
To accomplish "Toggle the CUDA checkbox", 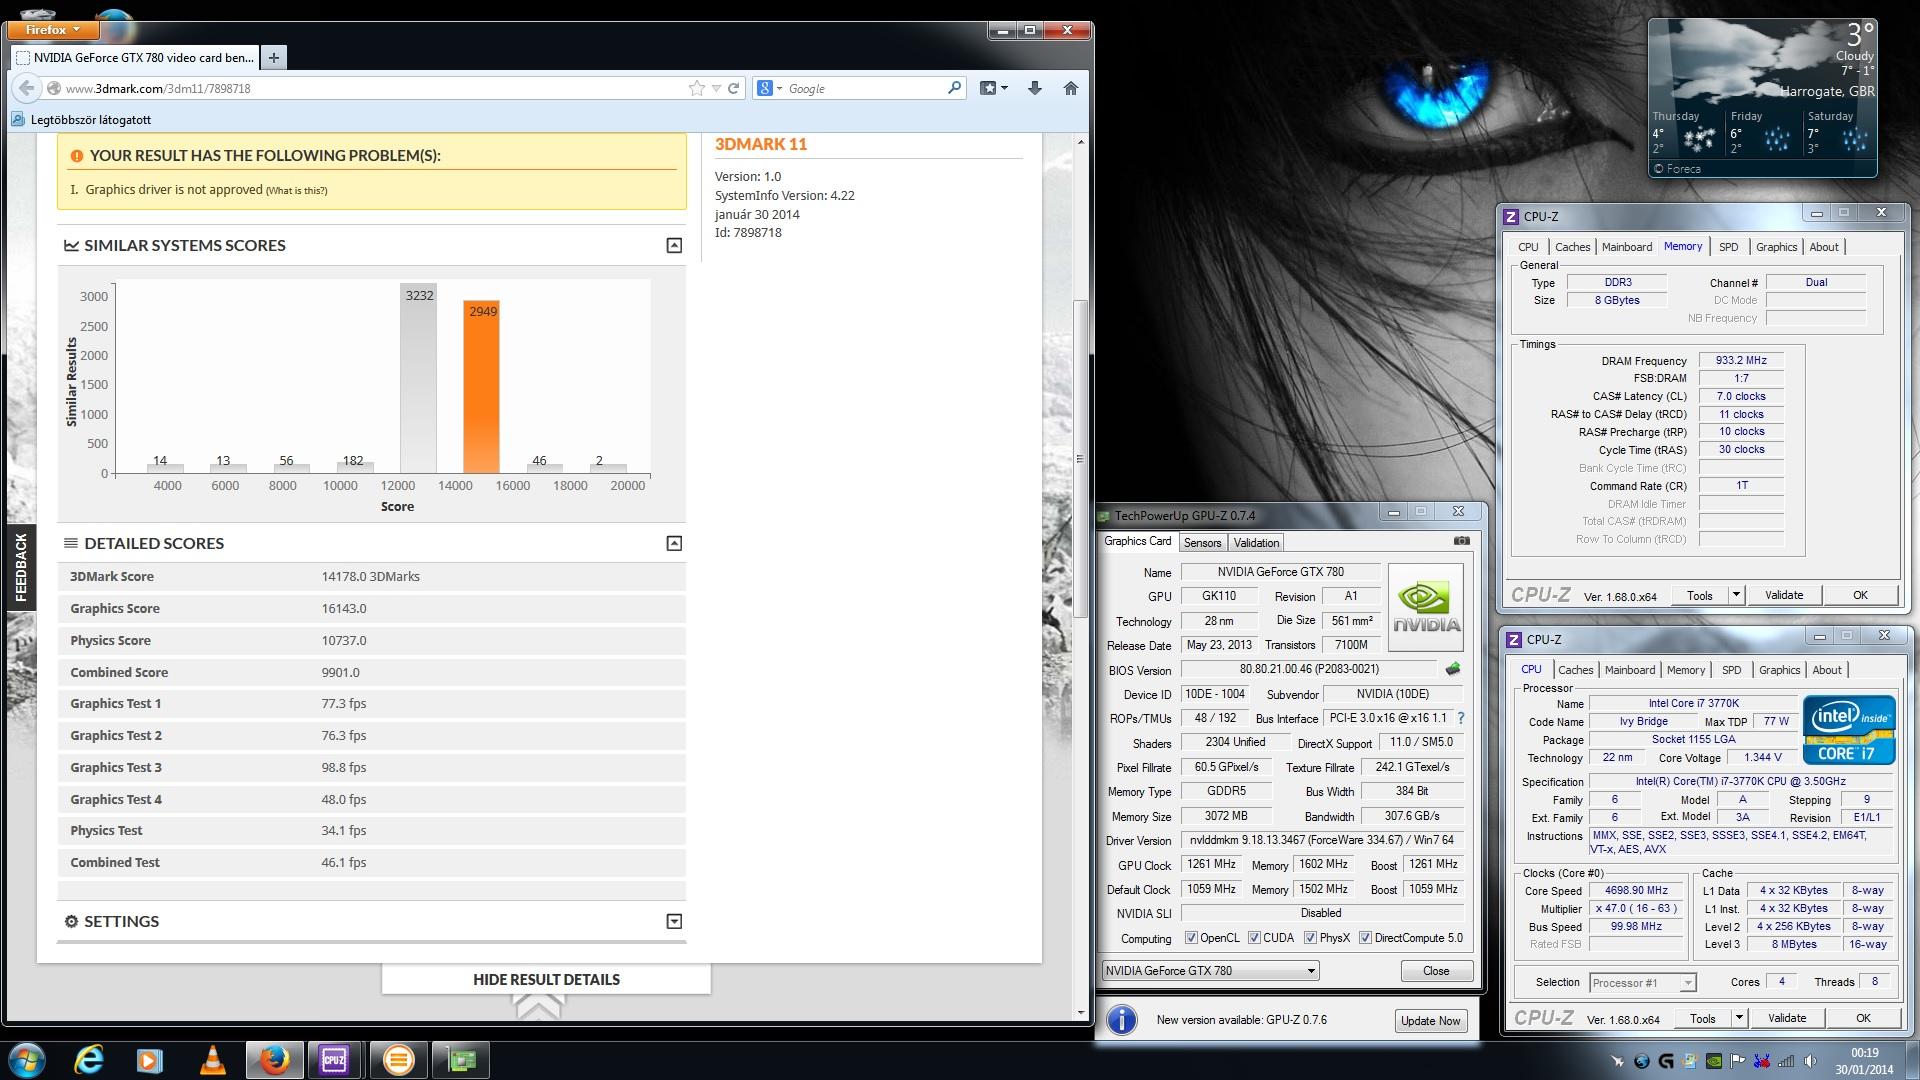I will coord(1254,938).
